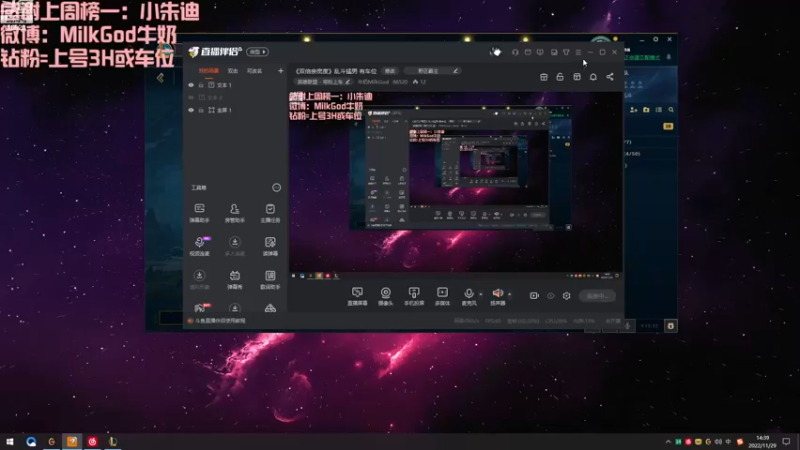800x450 pixels.
Task: Open the orange highlighted taskbar application
Action: coord(72,442)
